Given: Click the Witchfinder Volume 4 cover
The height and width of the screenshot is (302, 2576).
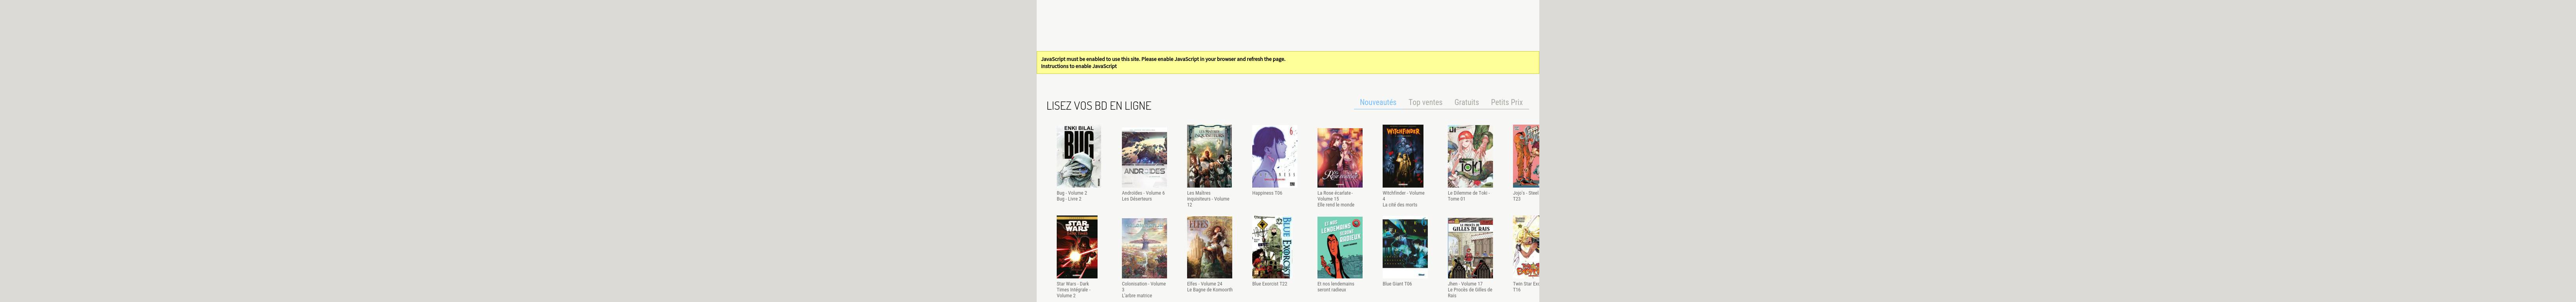Looking at the screenshot, I should click(x=1403, y=156).
